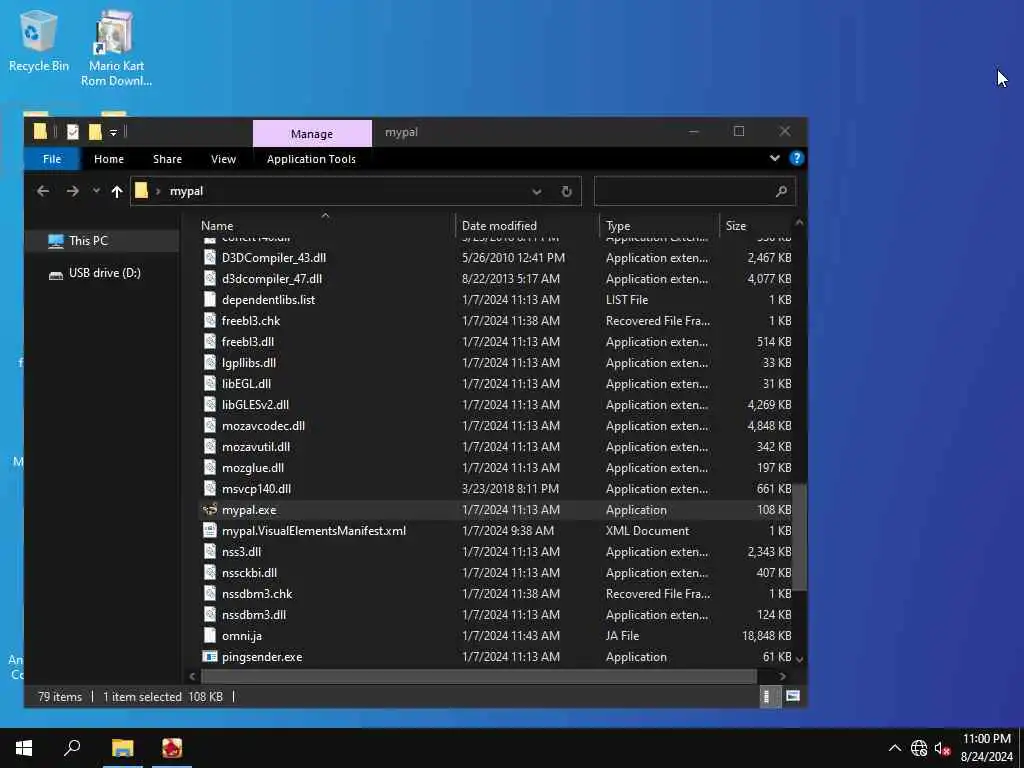This screenshot has height=768, width=1024.
Task: Open the network status tray icon
Action: pos(919,748)
